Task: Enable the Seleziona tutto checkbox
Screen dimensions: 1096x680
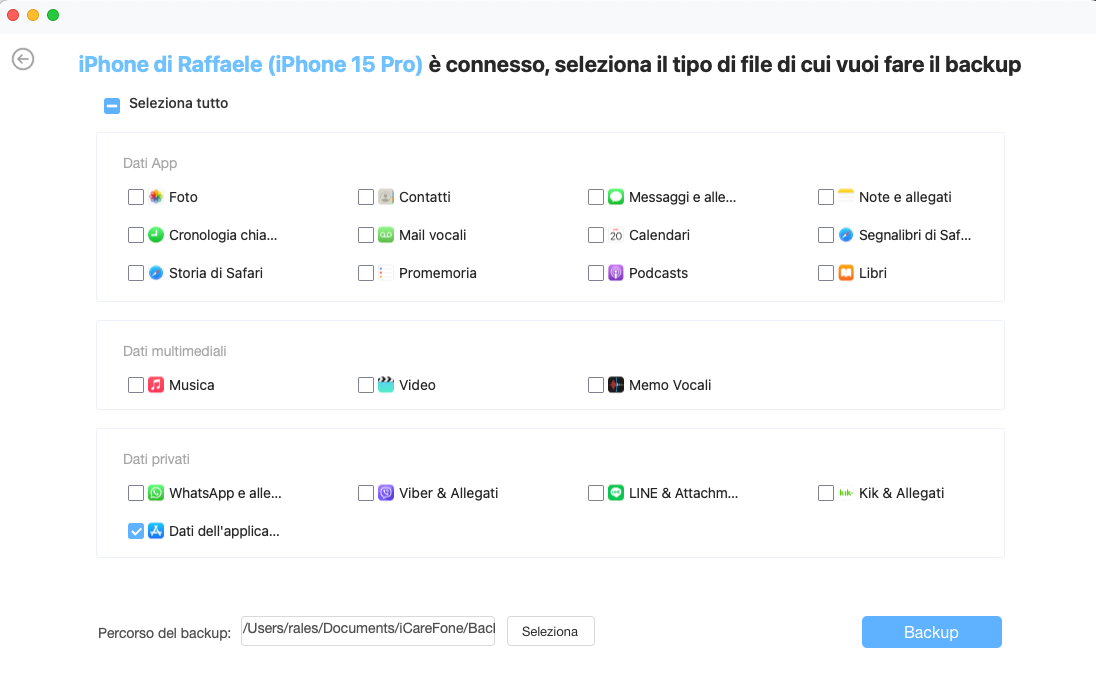Action: tap(112, 104)
